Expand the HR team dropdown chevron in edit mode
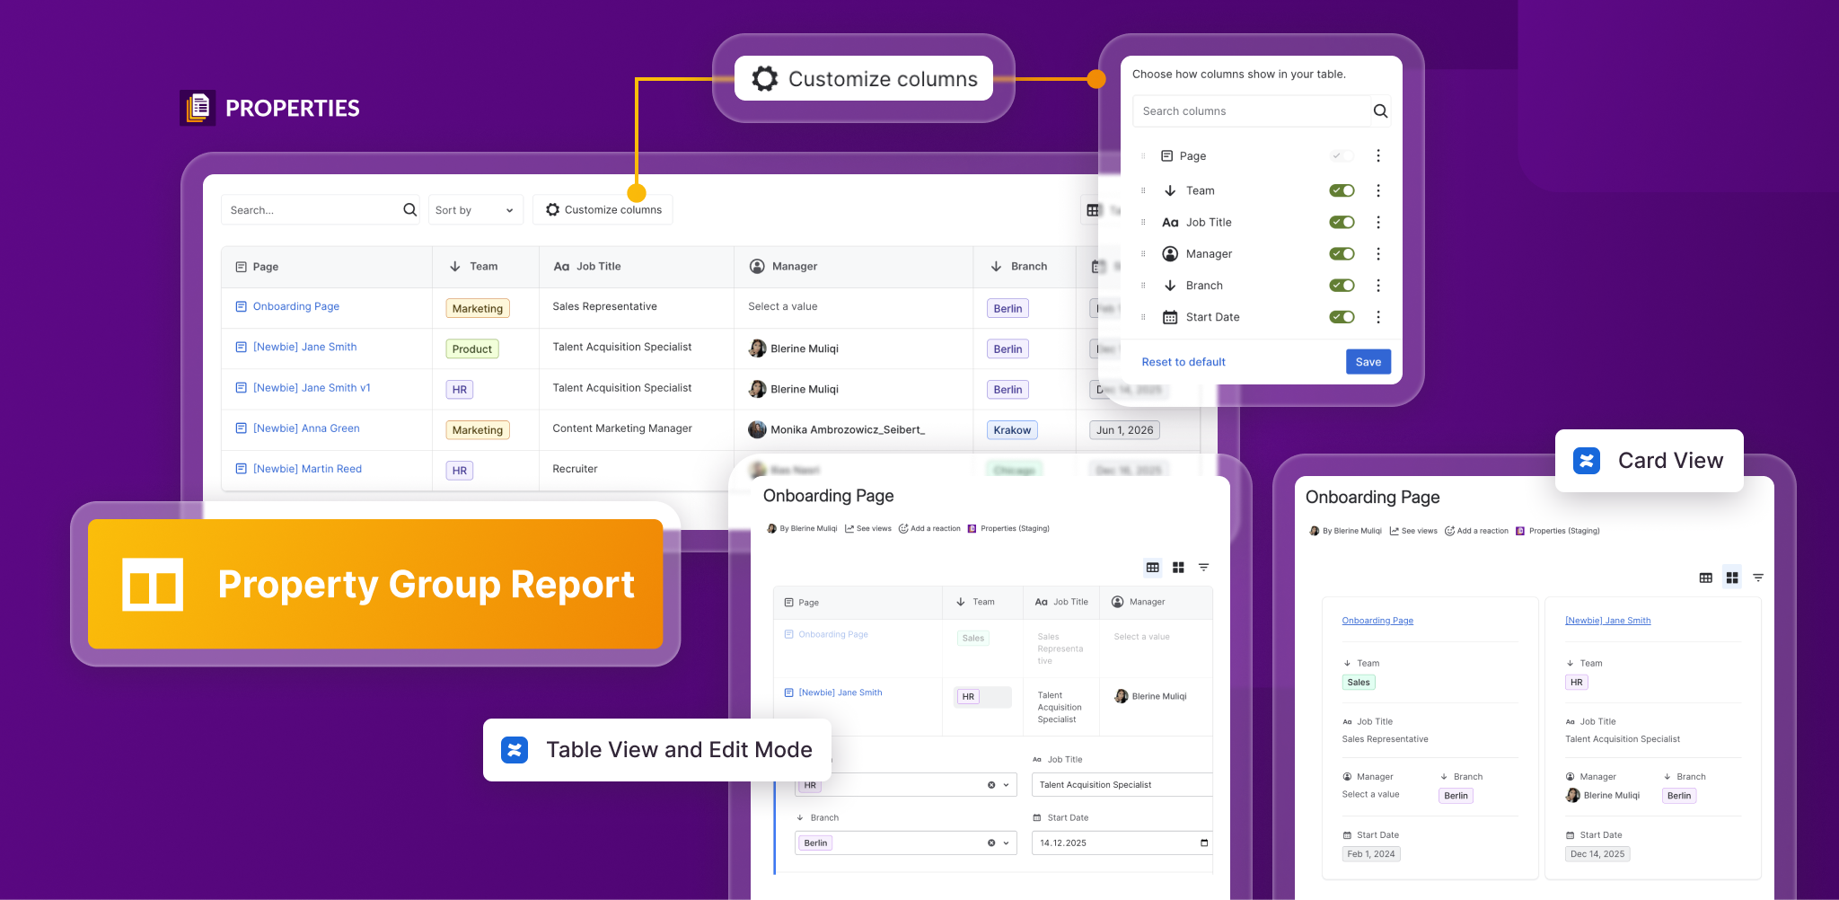This screenshot has height=900, width=1839. (x=1006, y=785)
